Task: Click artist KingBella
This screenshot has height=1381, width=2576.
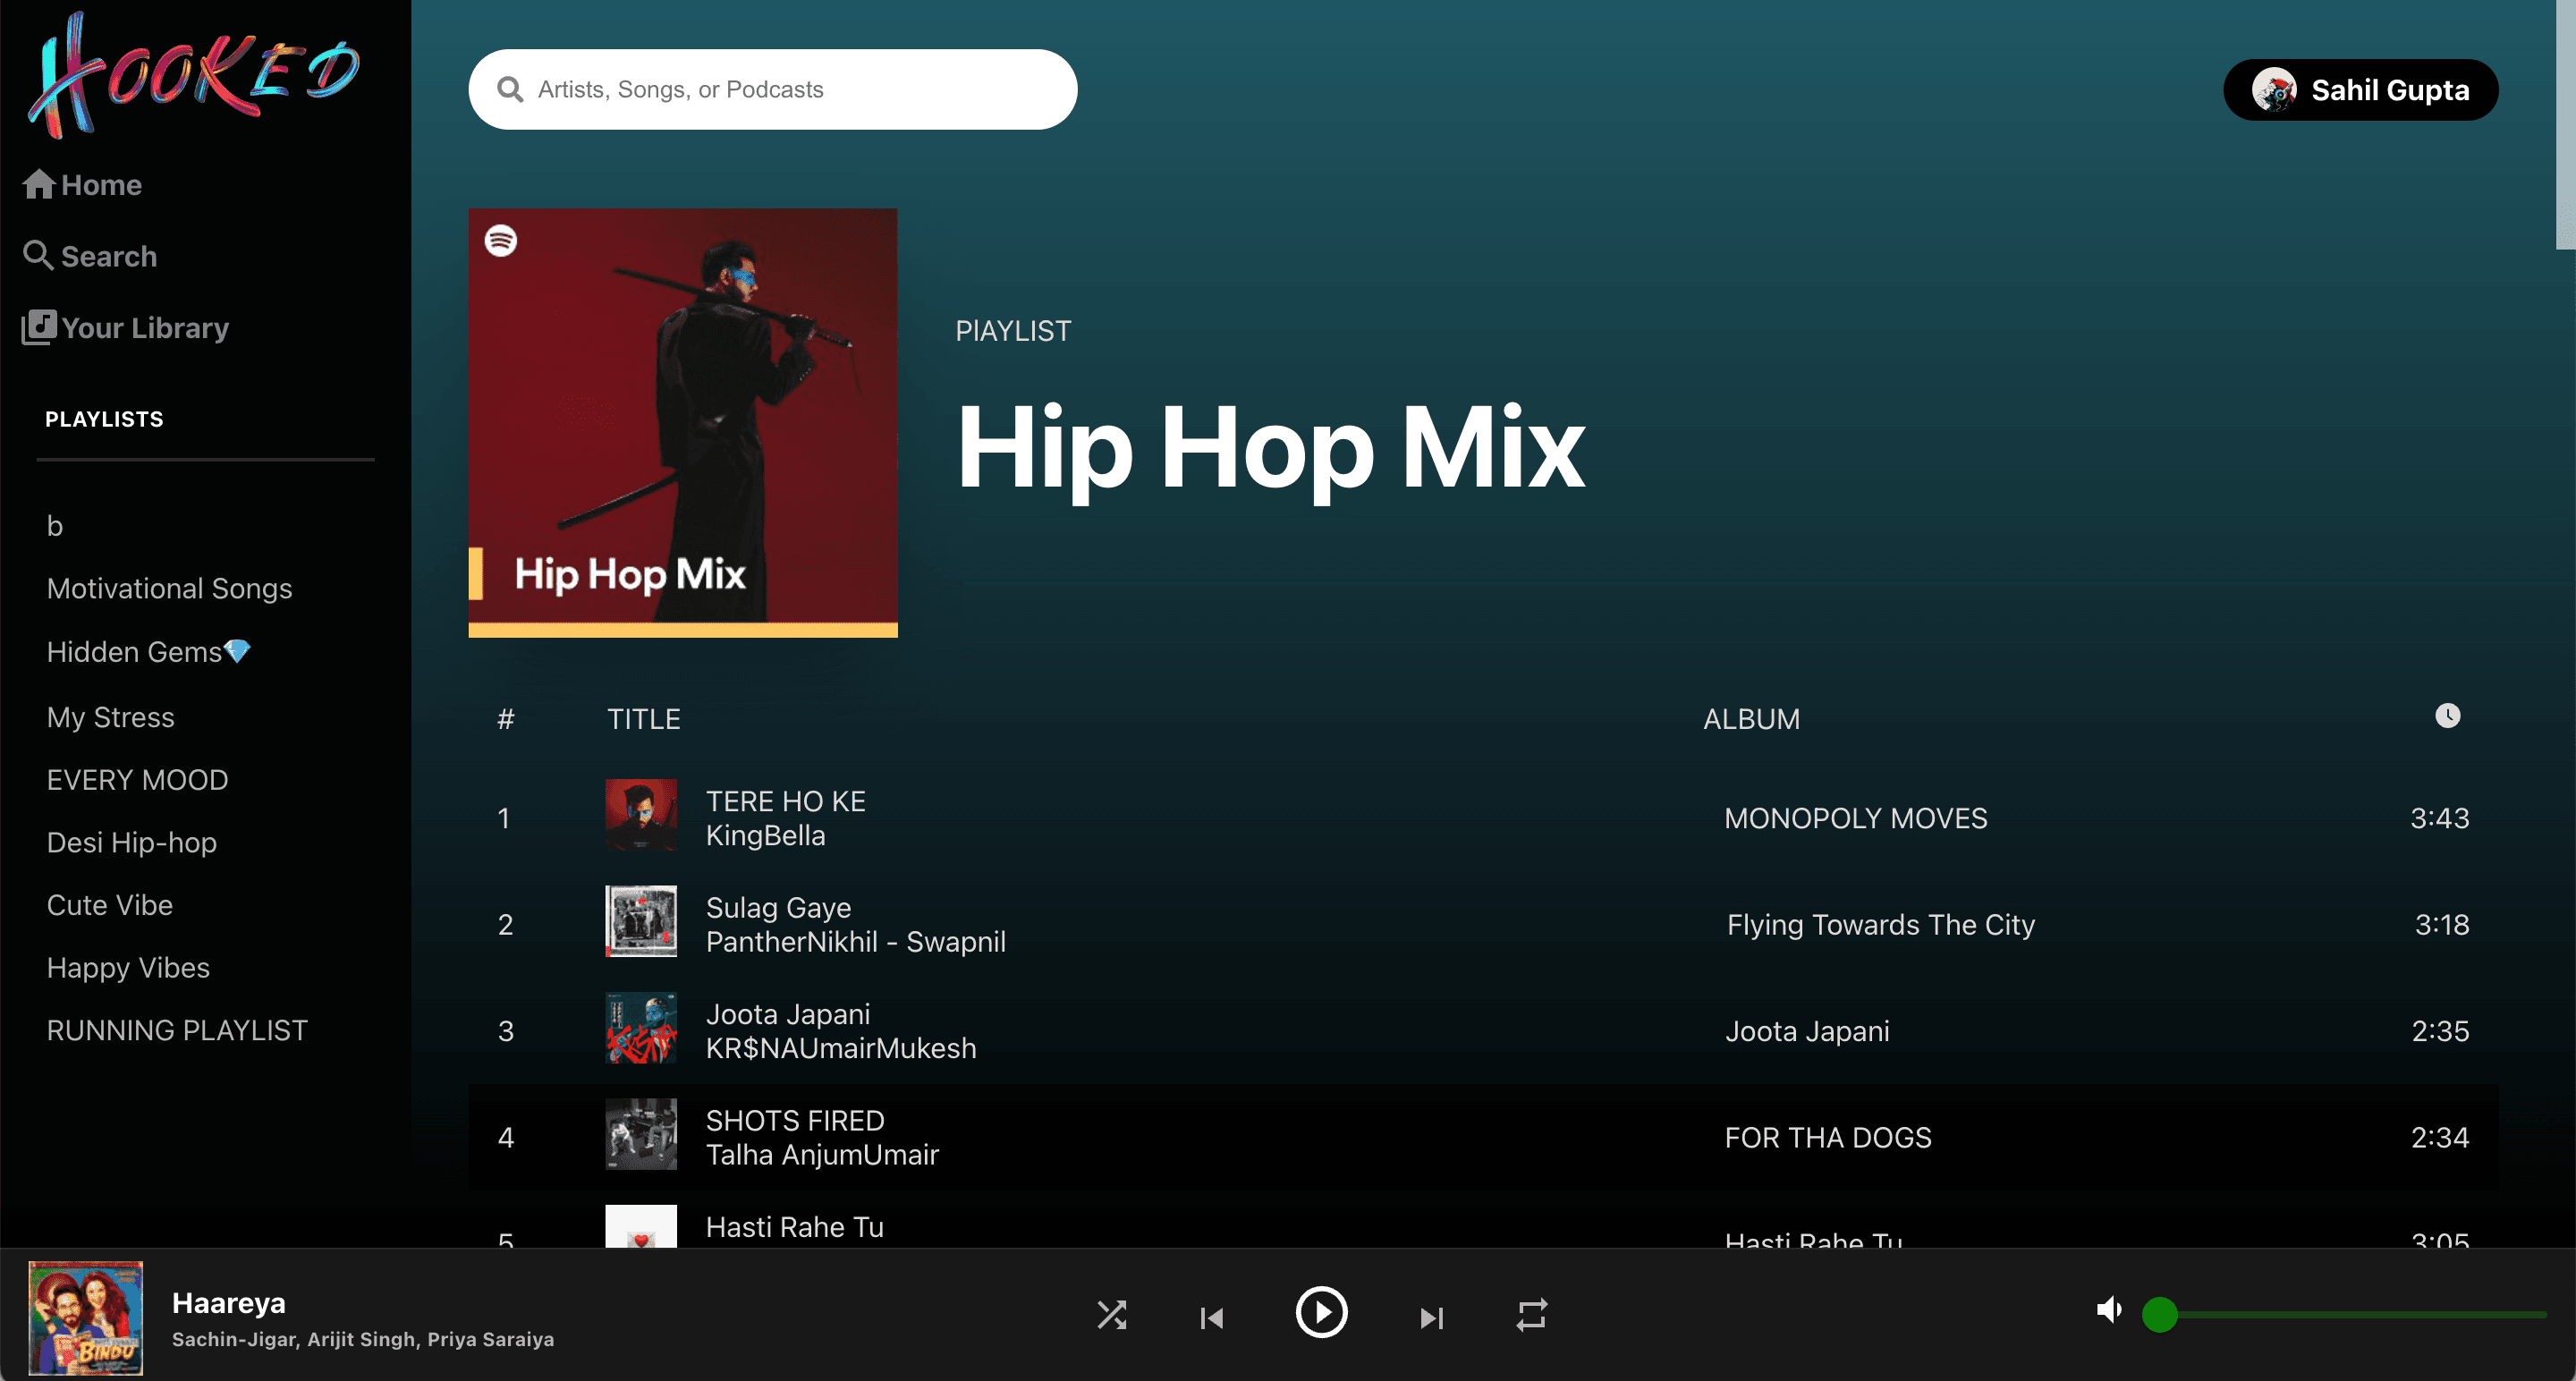Action: pos(766,836)
